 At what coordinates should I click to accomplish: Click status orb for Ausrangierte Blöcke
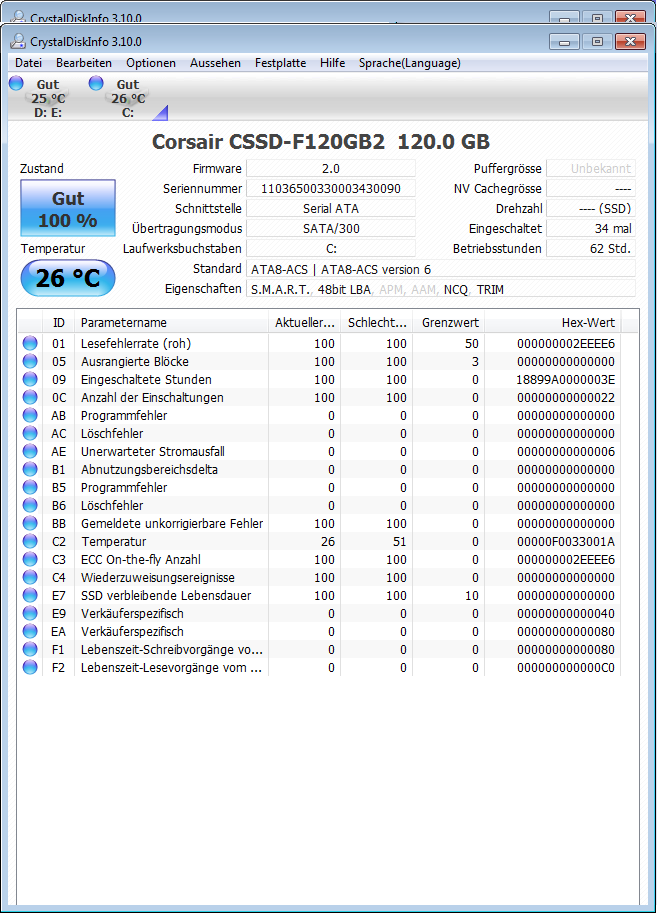pos(30,362)
